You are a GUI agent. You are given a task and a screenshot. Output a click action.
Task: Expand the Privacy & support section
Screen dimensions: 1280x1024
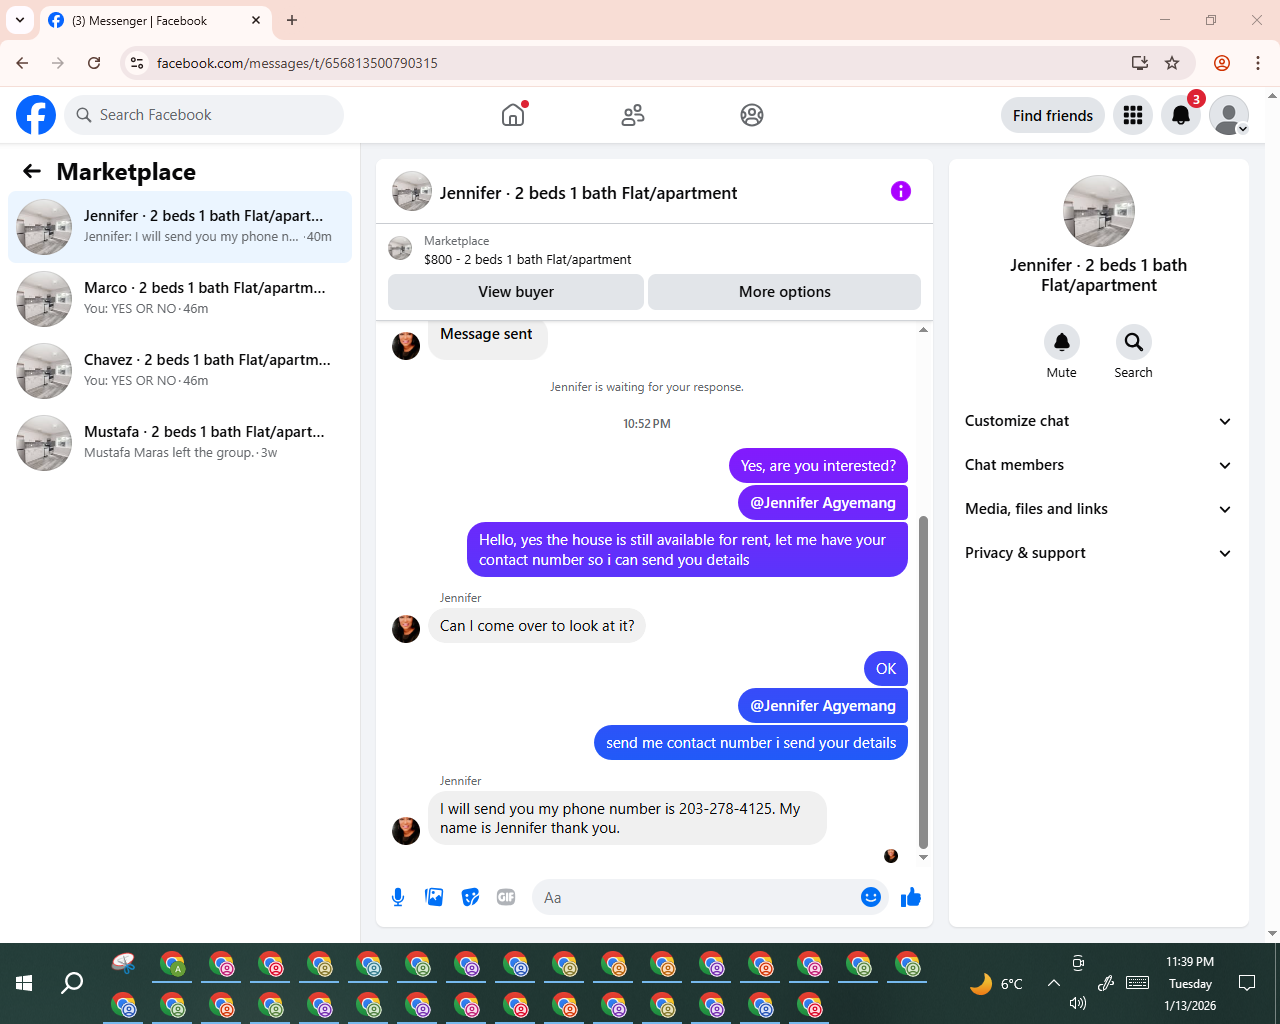tap(1099, 553)
